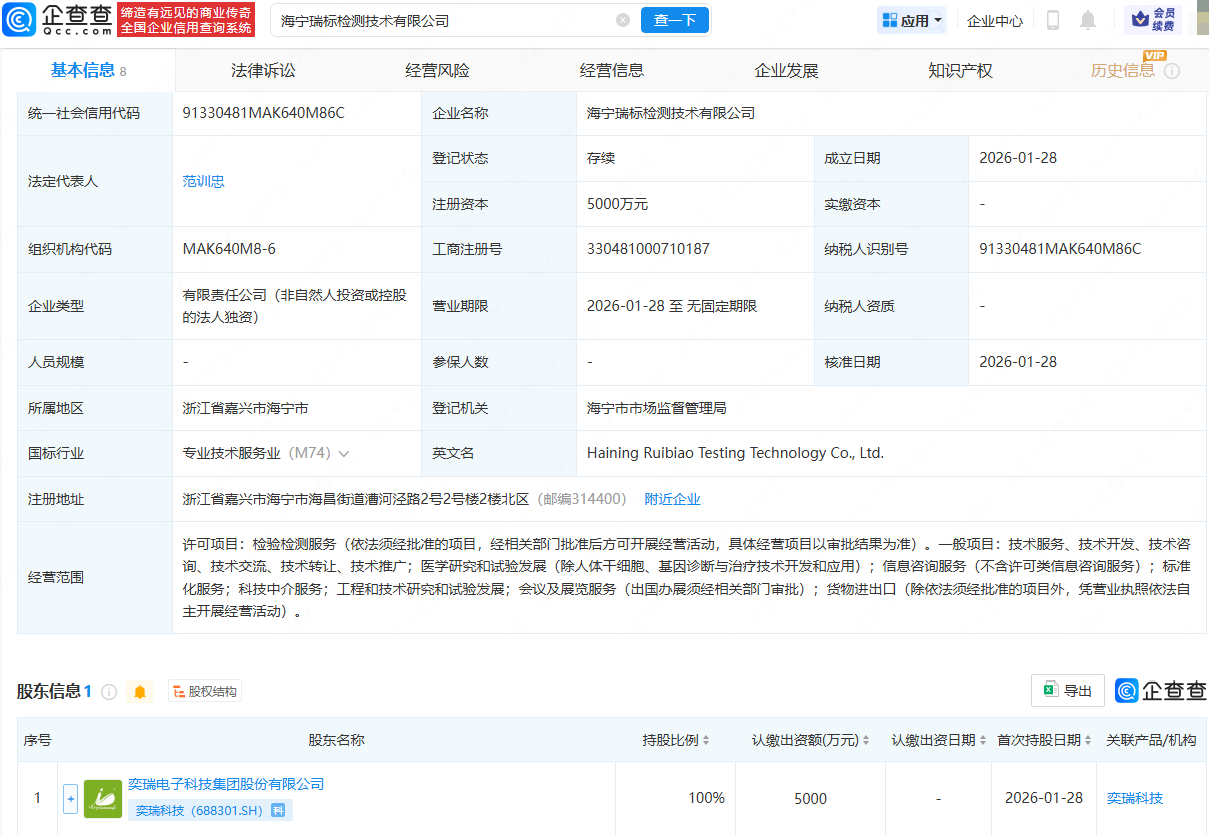View 股权结构 equity structure
1209x835 pixels.
[204, 690]
